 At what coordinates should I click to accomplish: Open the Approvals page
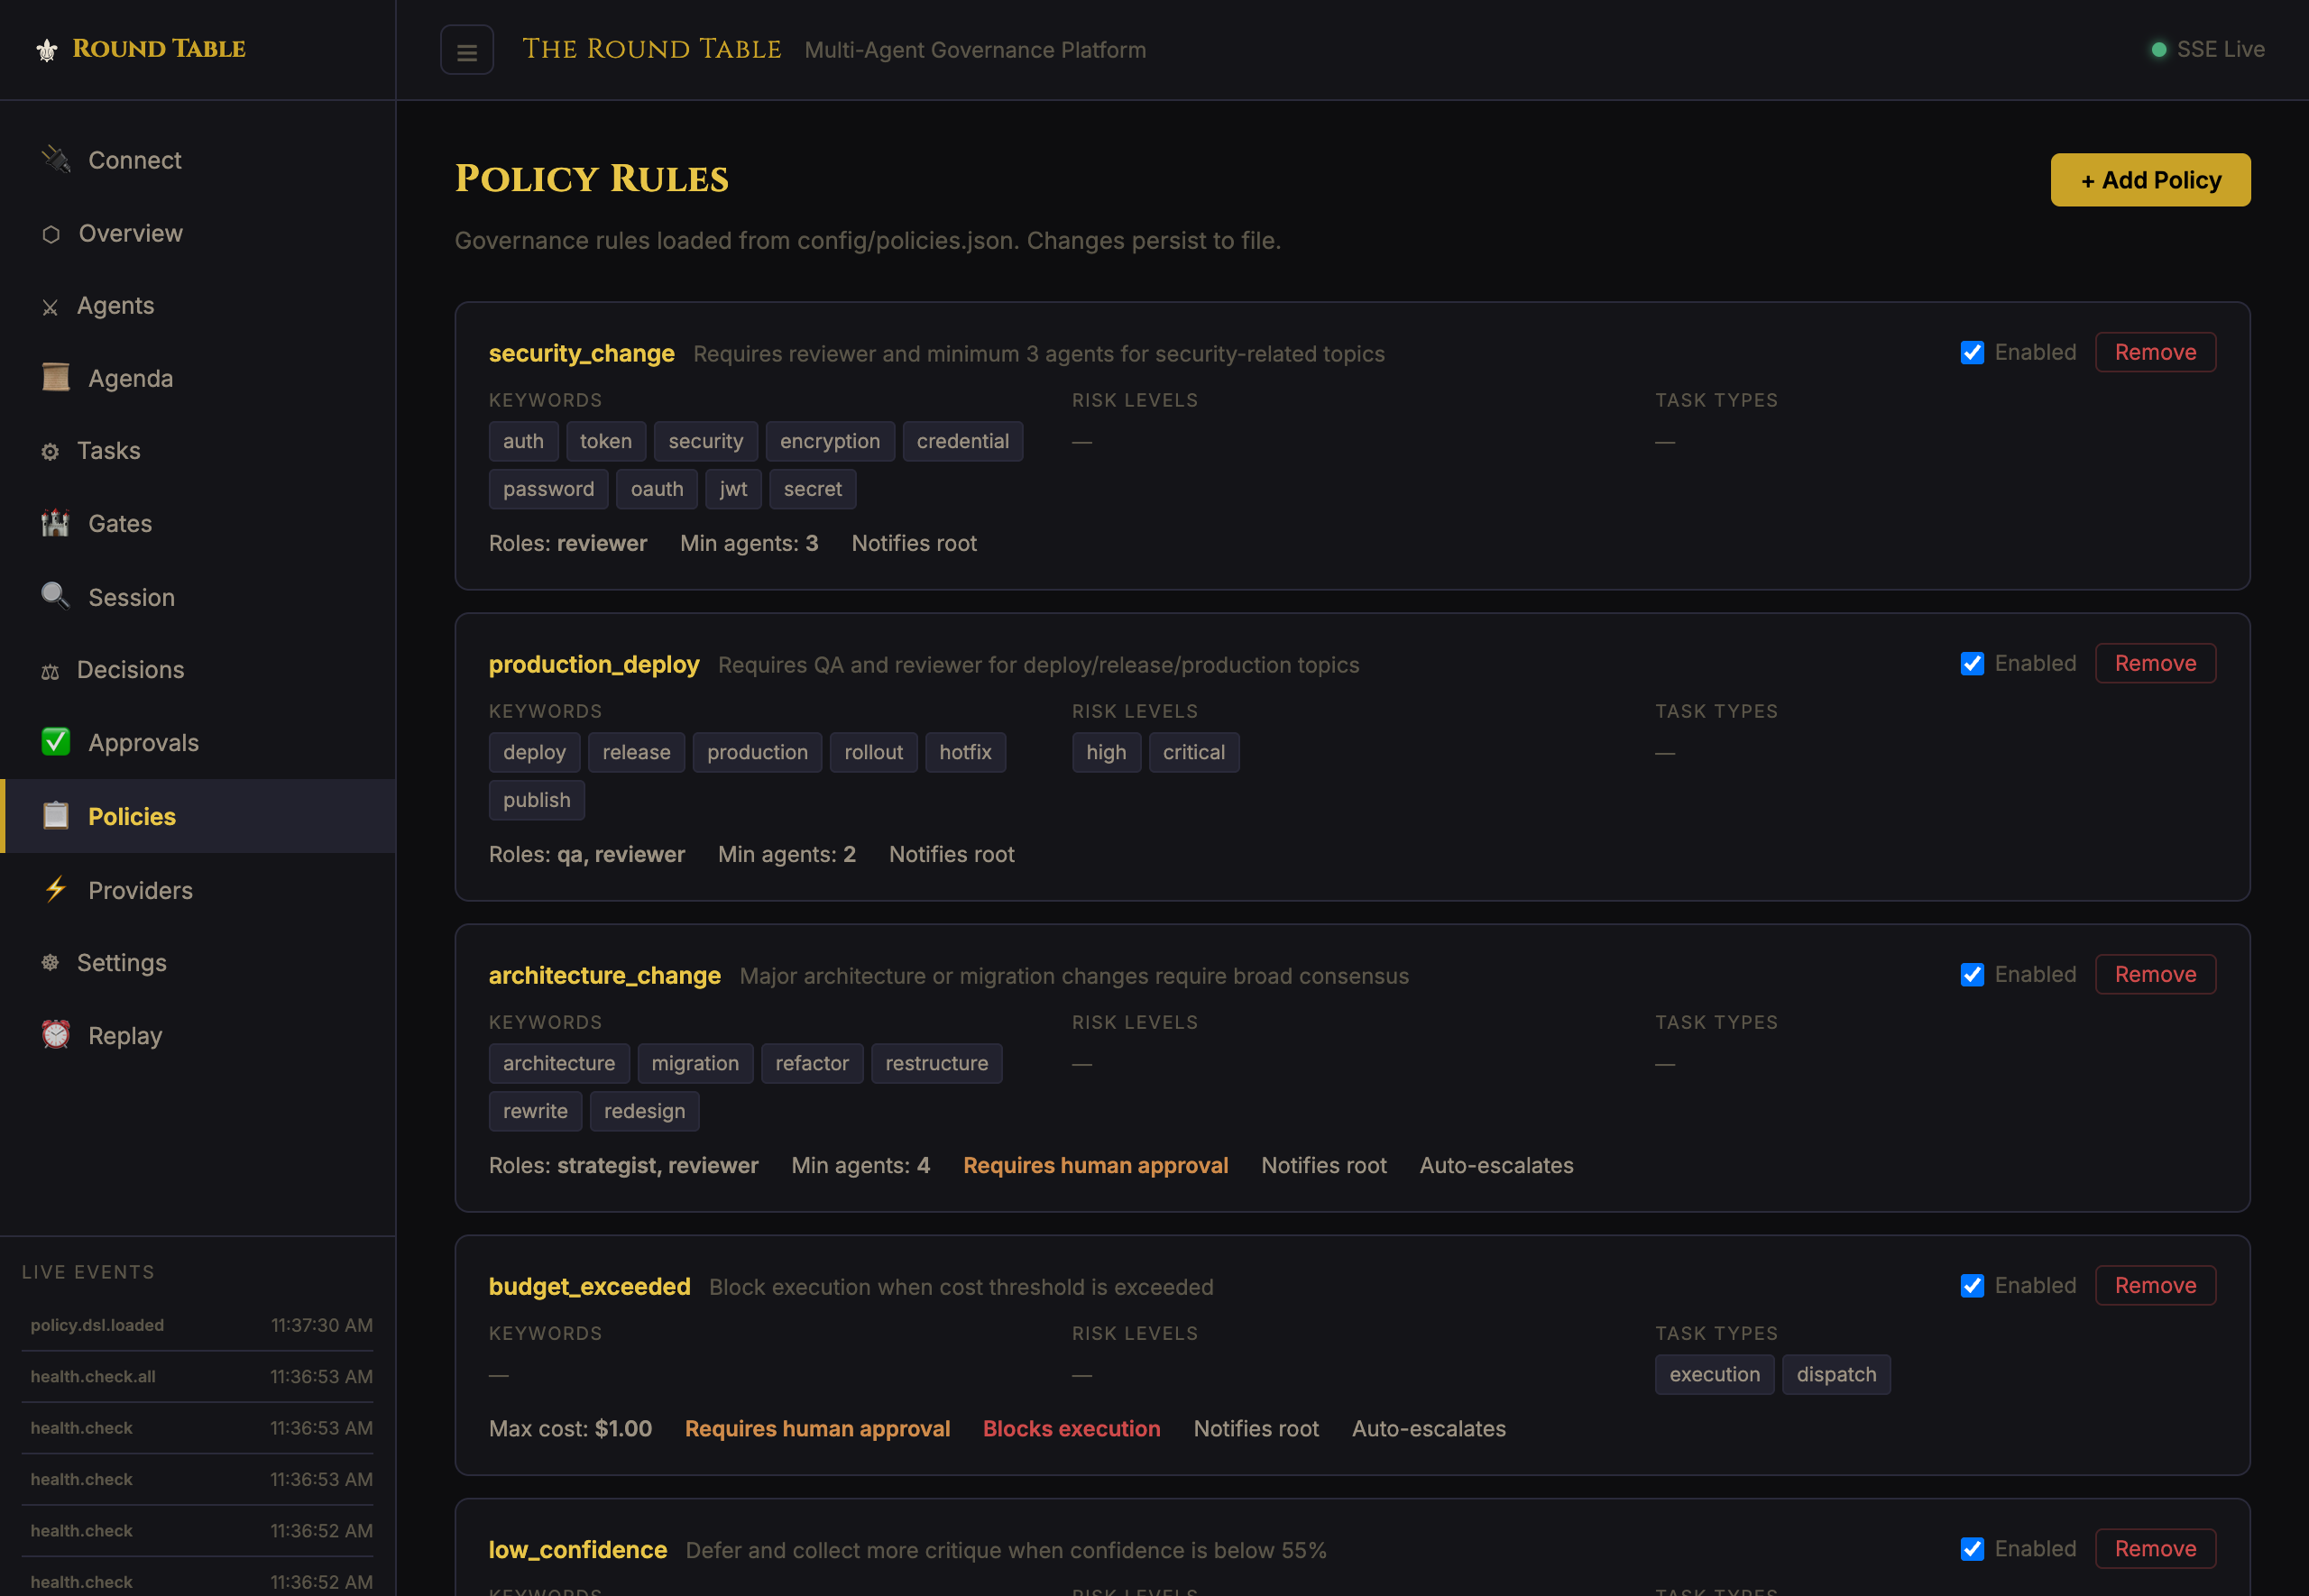tap(198, 743)
